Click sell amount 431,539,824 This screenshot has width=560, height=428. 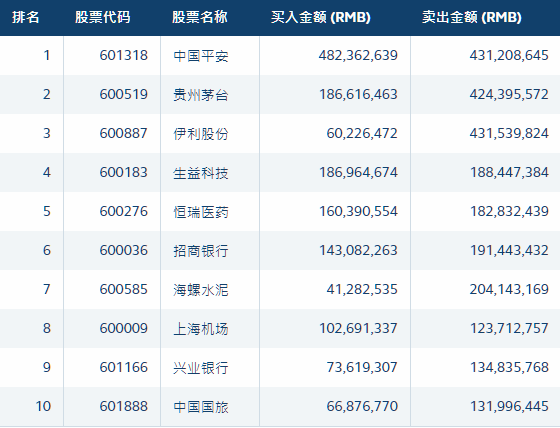pos(509,133)
